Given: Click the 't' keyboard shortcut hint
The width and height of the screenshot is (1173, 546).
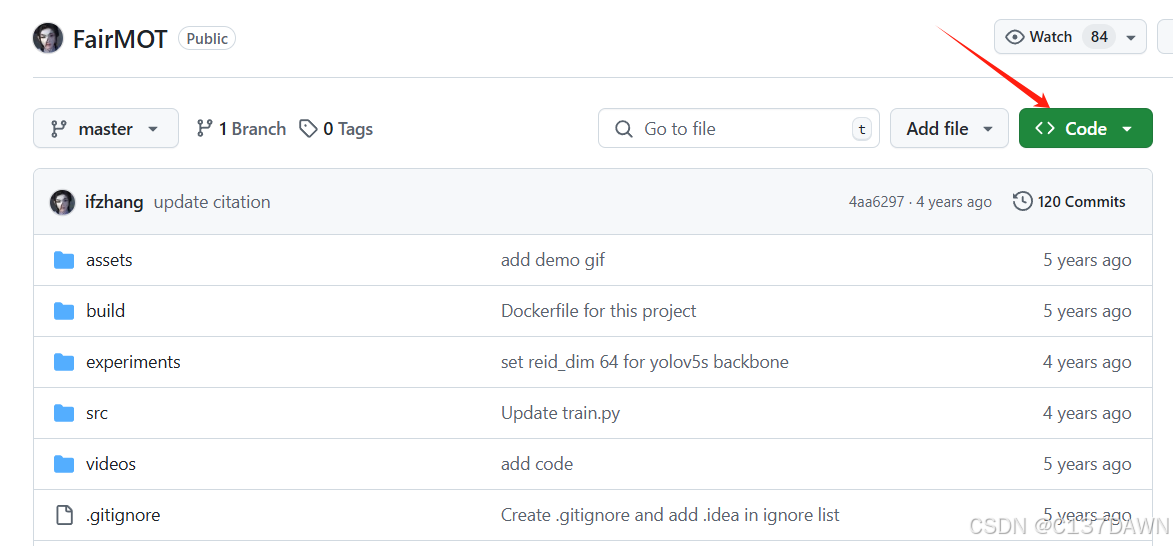Looking at the screenshot, I should tap(862, 129).
